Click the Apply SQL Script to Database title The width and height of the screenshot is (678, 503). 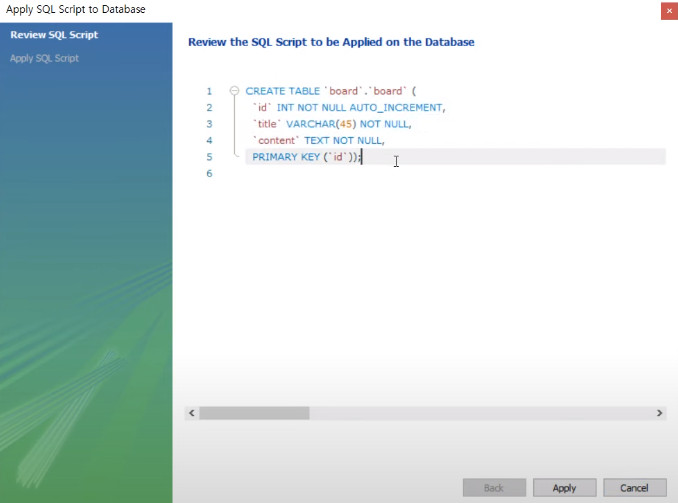pyautogui.click(x=76, y=10)
